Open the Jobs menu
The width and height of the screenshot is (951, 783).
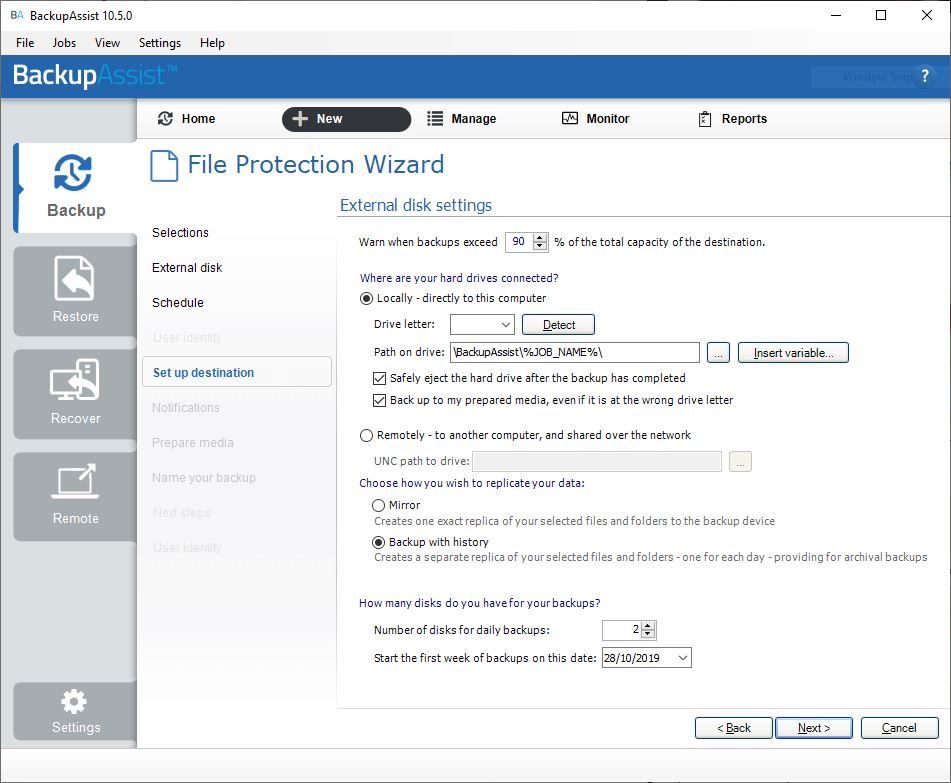(x=64, y=43)
